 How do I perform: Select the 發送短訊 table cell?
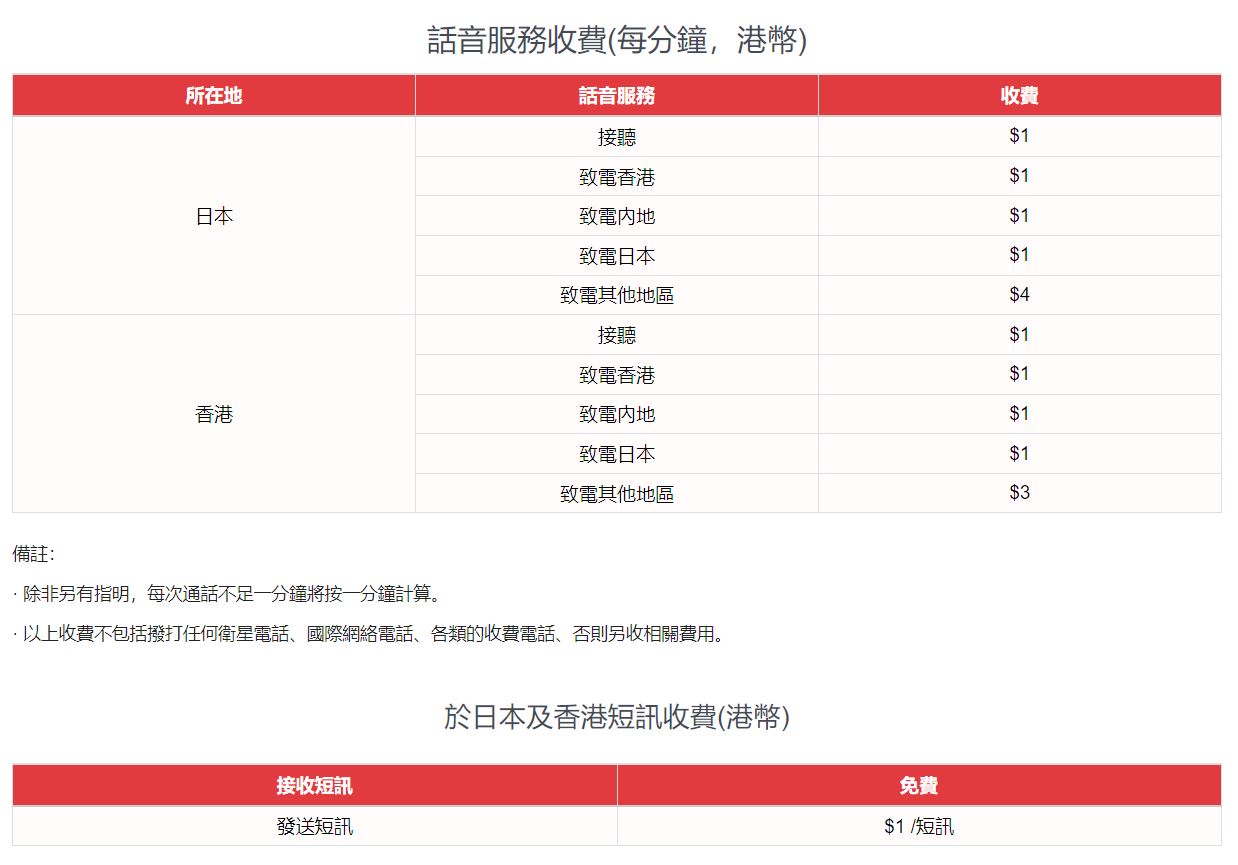coord(314,827)
